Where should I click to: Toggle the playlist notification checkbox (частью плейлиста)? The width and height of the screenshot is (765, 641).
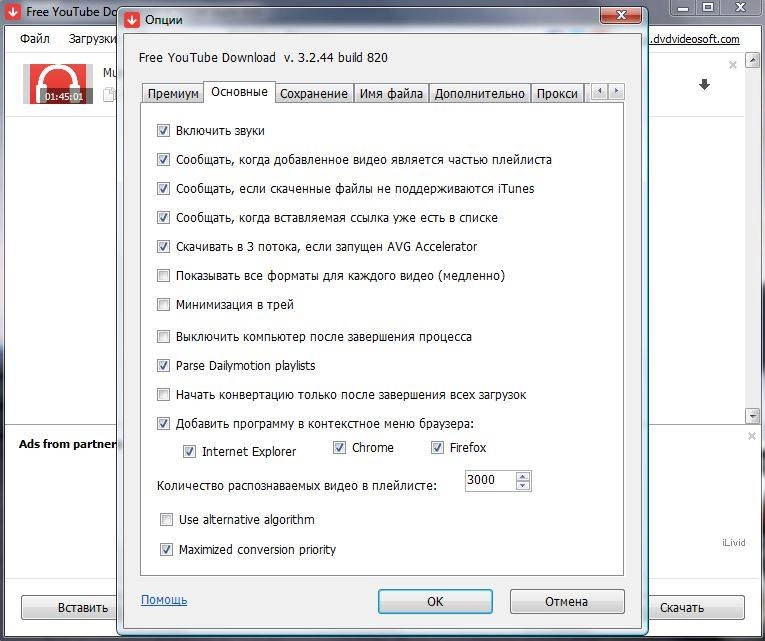(x=163, y=160)
